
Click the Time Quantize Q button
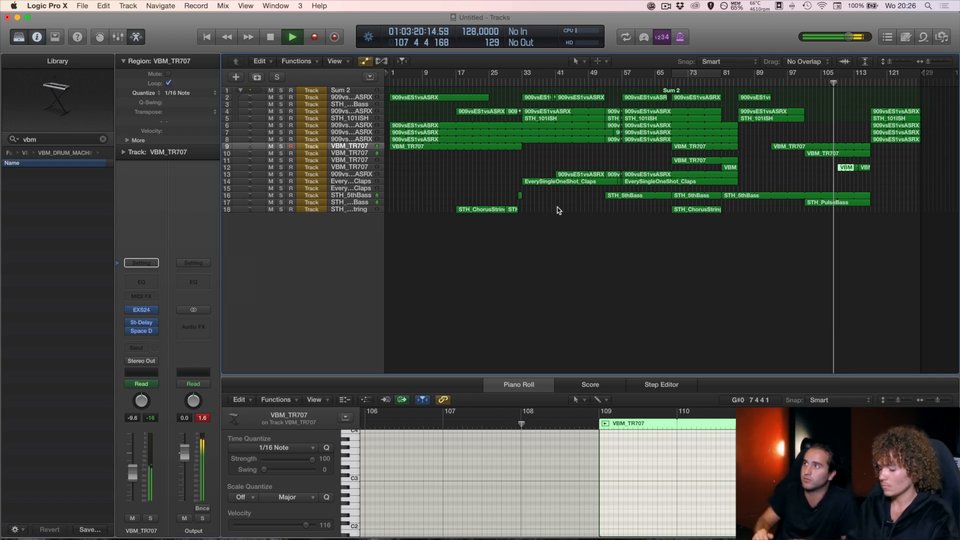326,448
